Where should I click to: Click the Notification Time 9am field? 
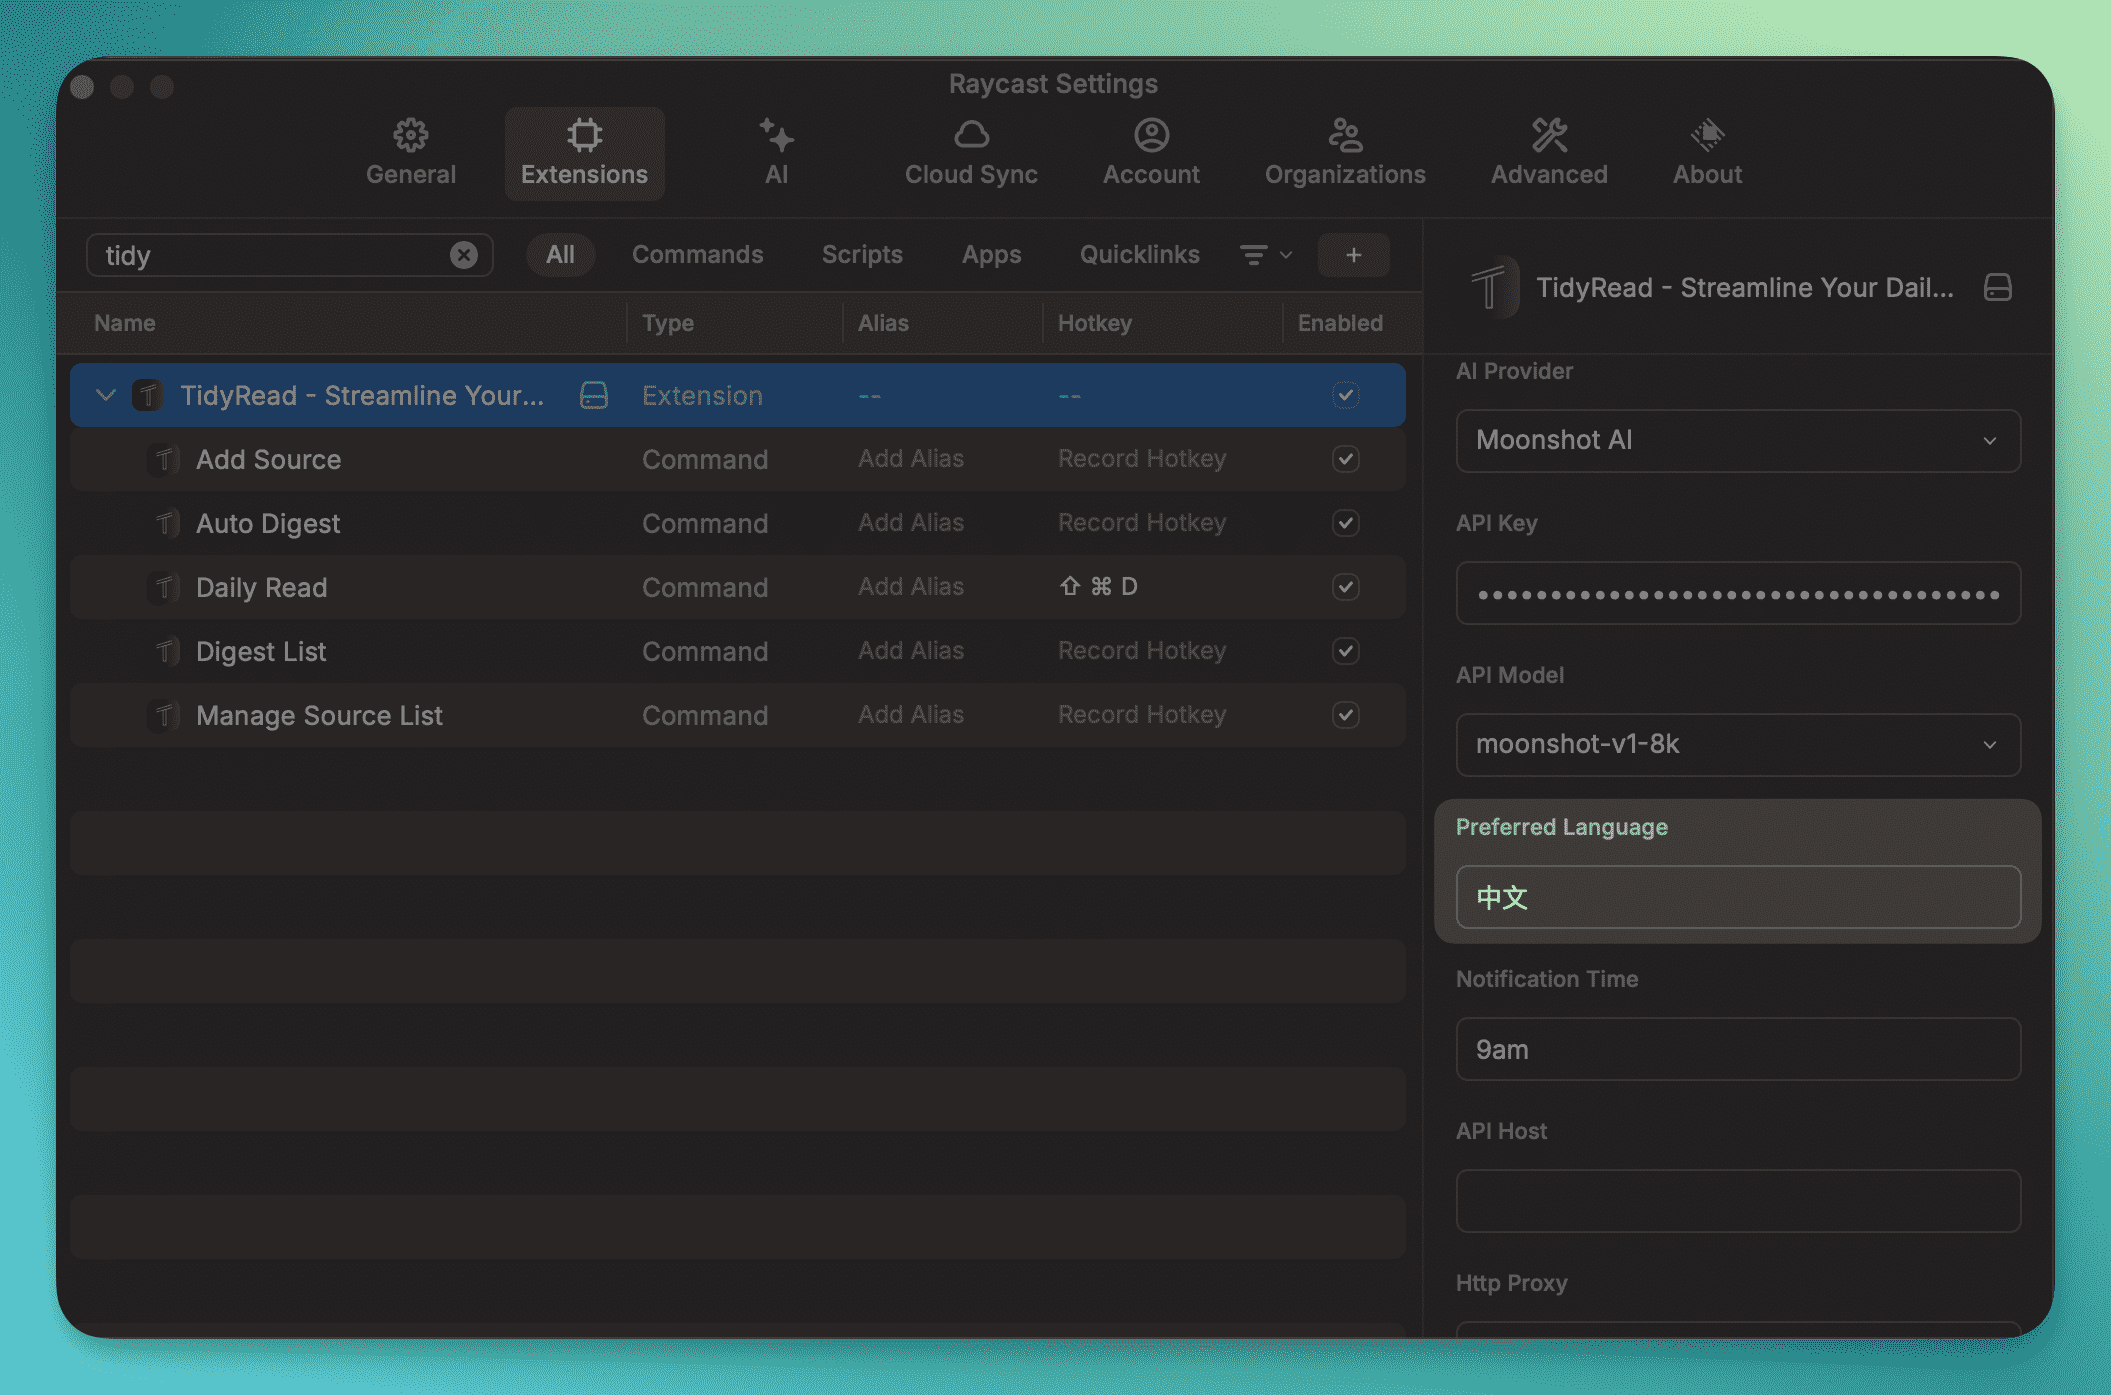tap(1737, 1049)
